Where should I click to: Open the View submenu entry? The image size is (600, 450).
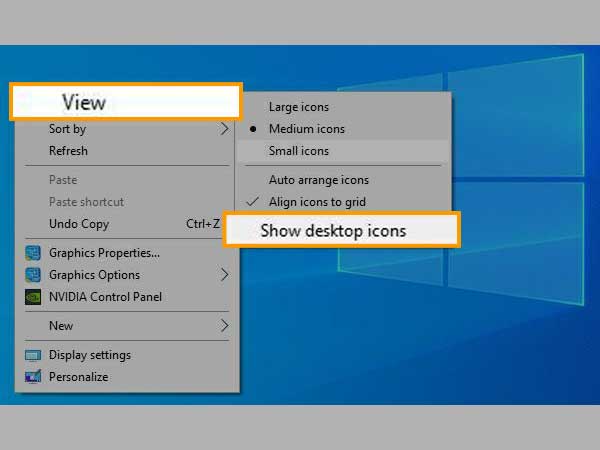(x=126, y=102)
